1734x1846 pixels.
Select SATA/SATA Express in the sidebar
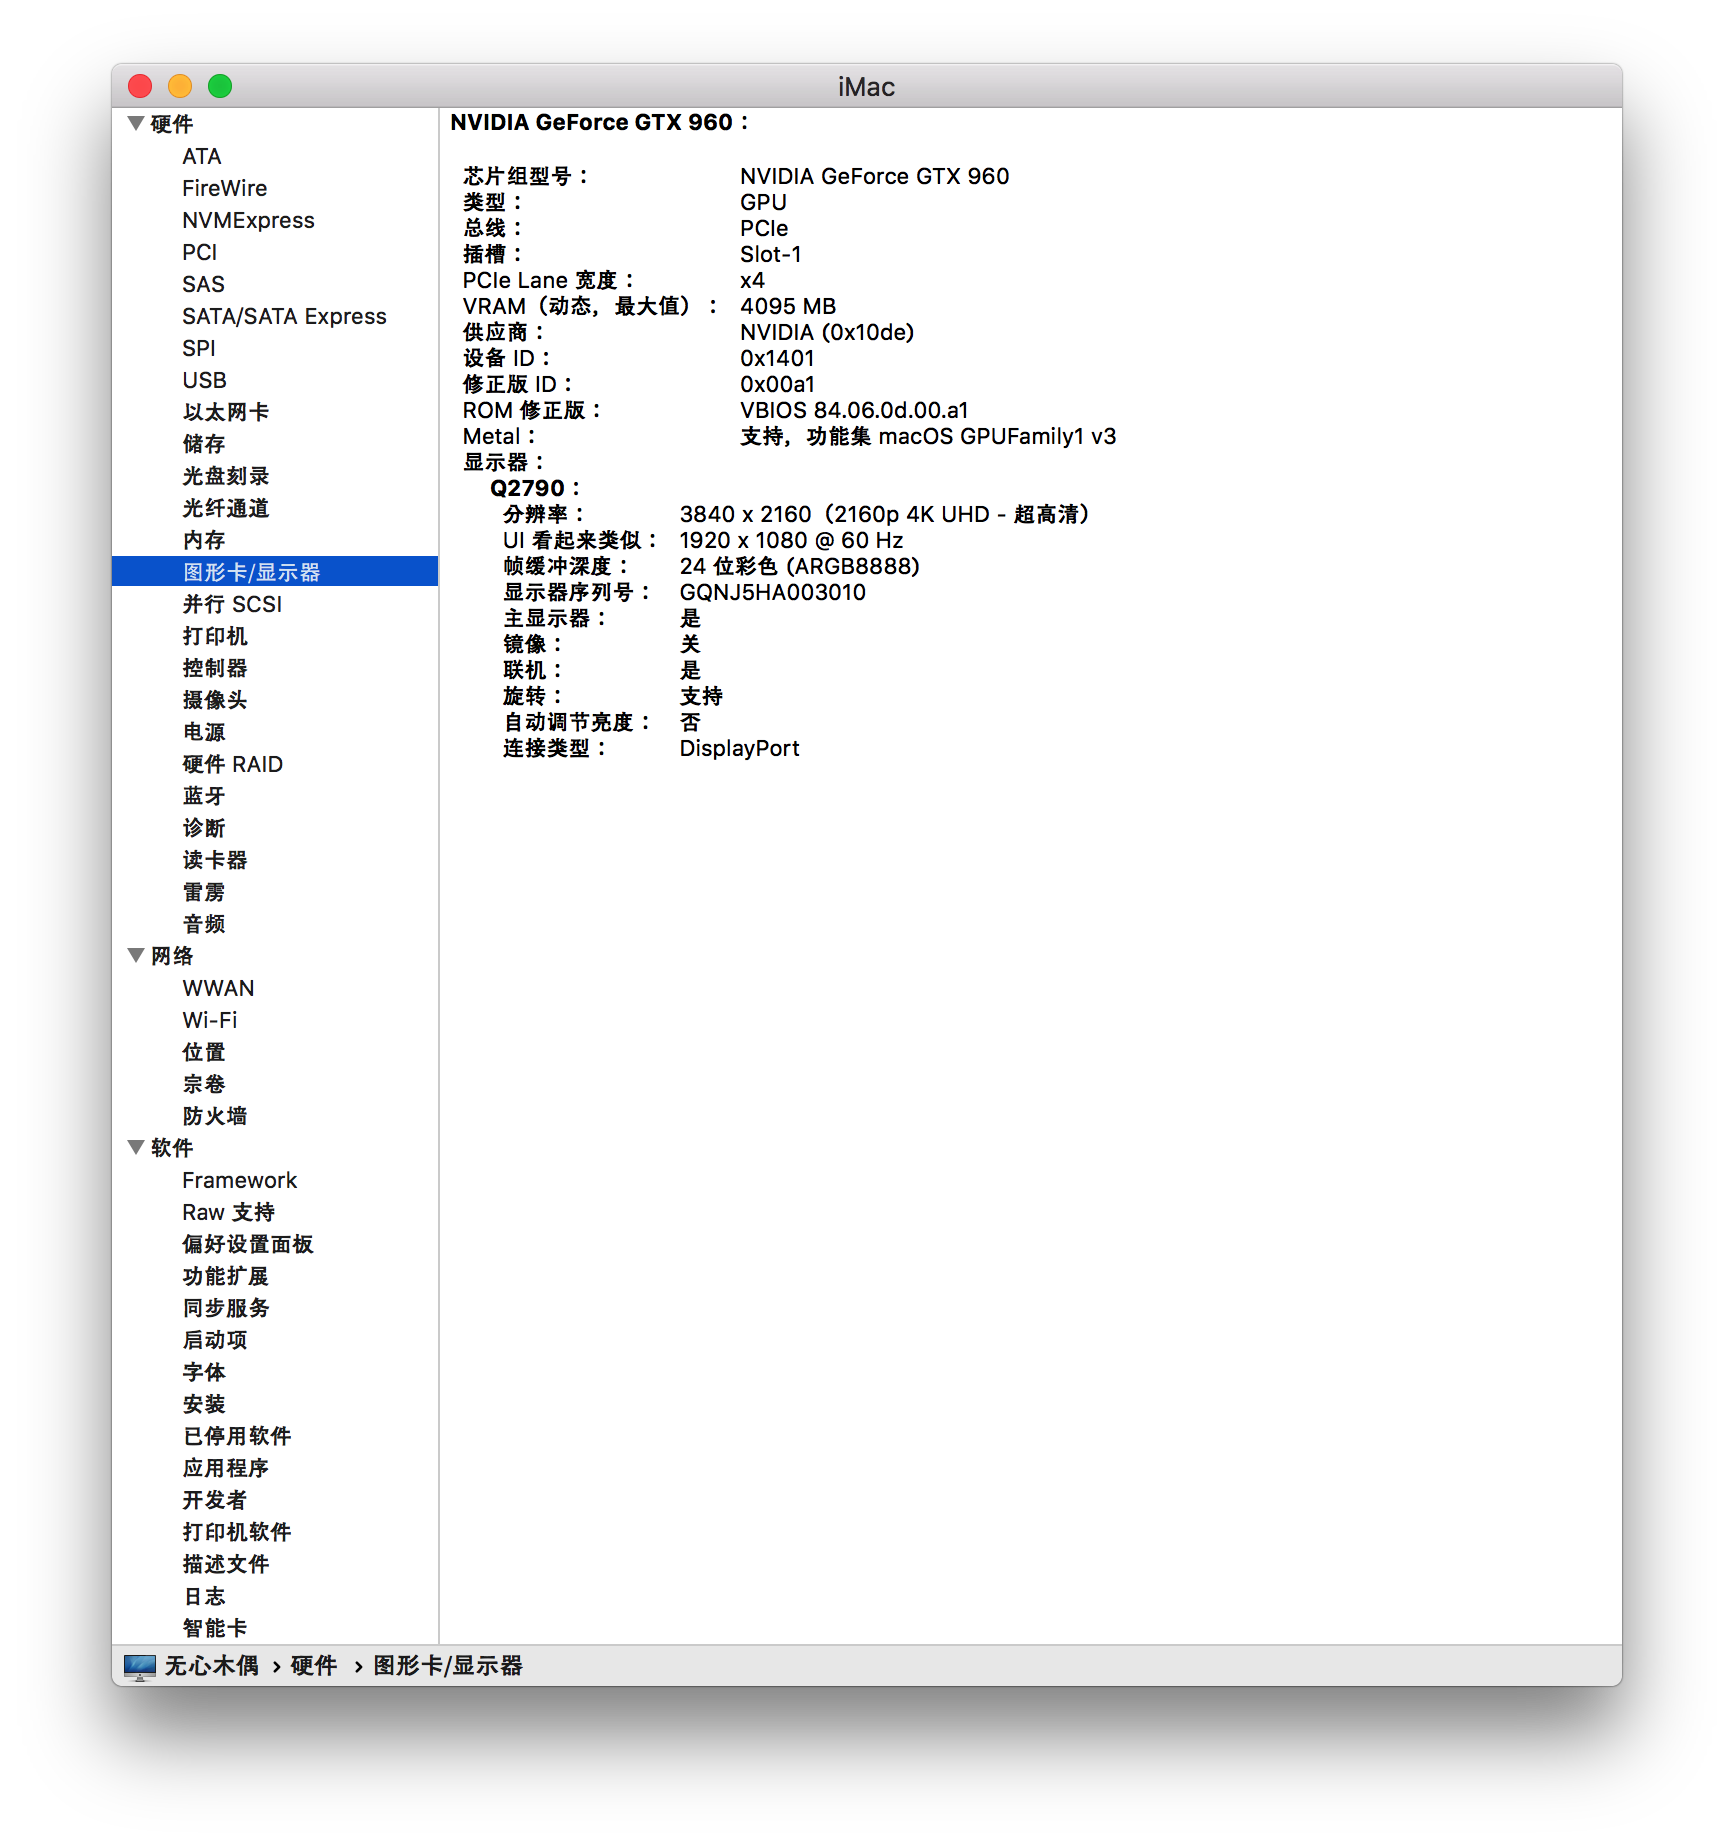[x=283, y=316]
